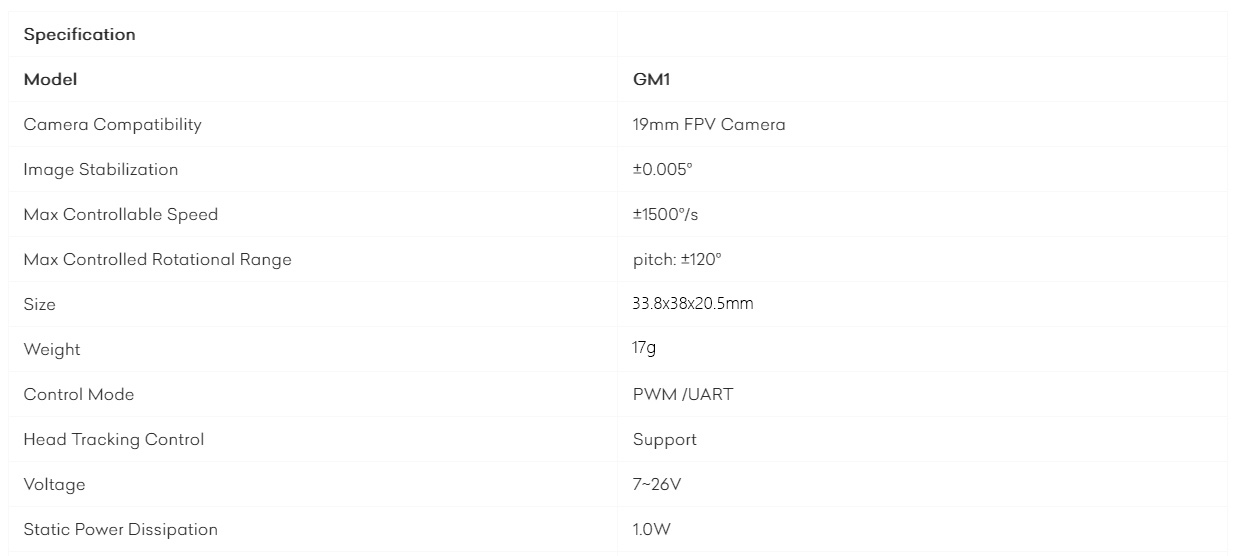Click the ±0.005° stabilization value
This screenshot has width=1250, height=556.
pos(662,169)
